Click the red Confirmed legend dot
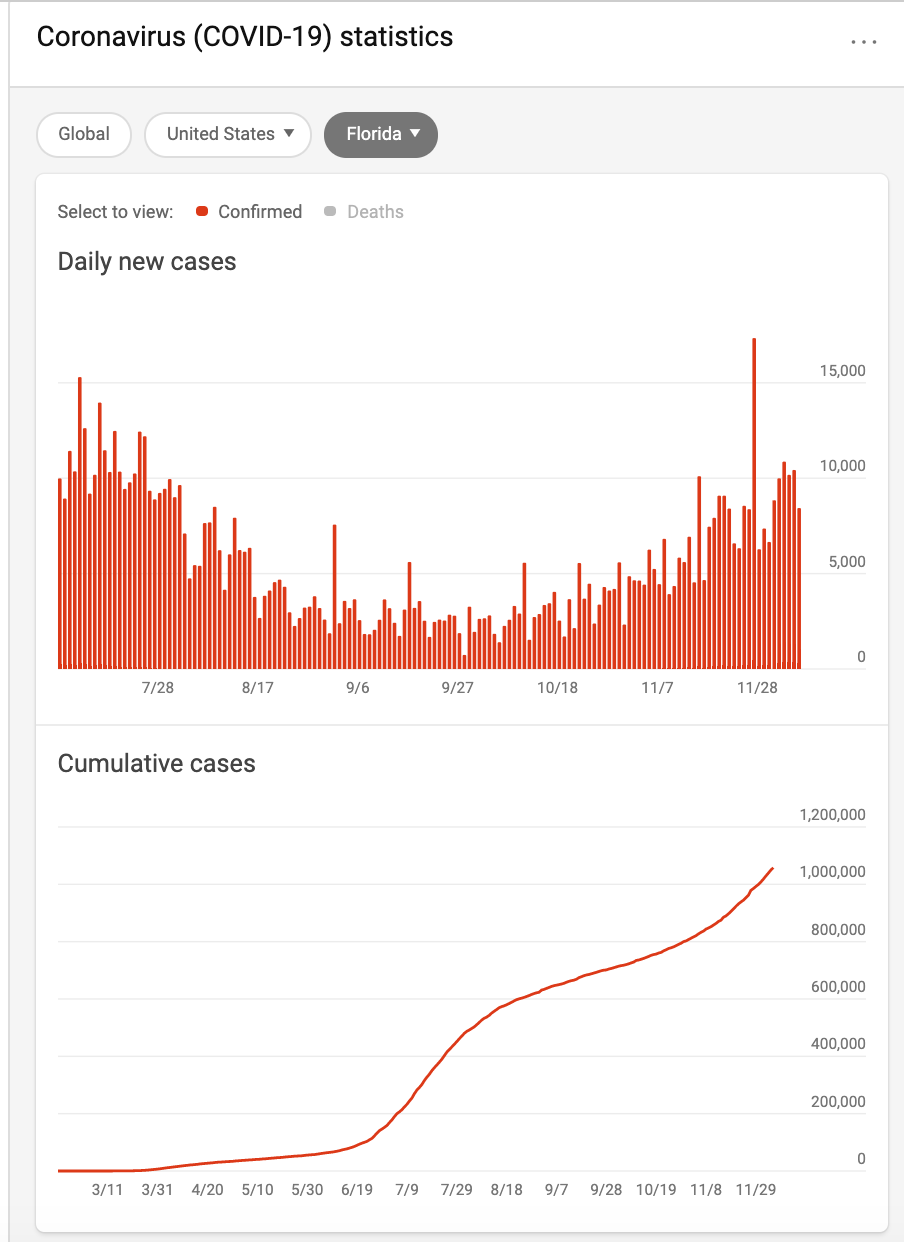The height and width of the screenshot is (1242, 904). coord(201,211)
